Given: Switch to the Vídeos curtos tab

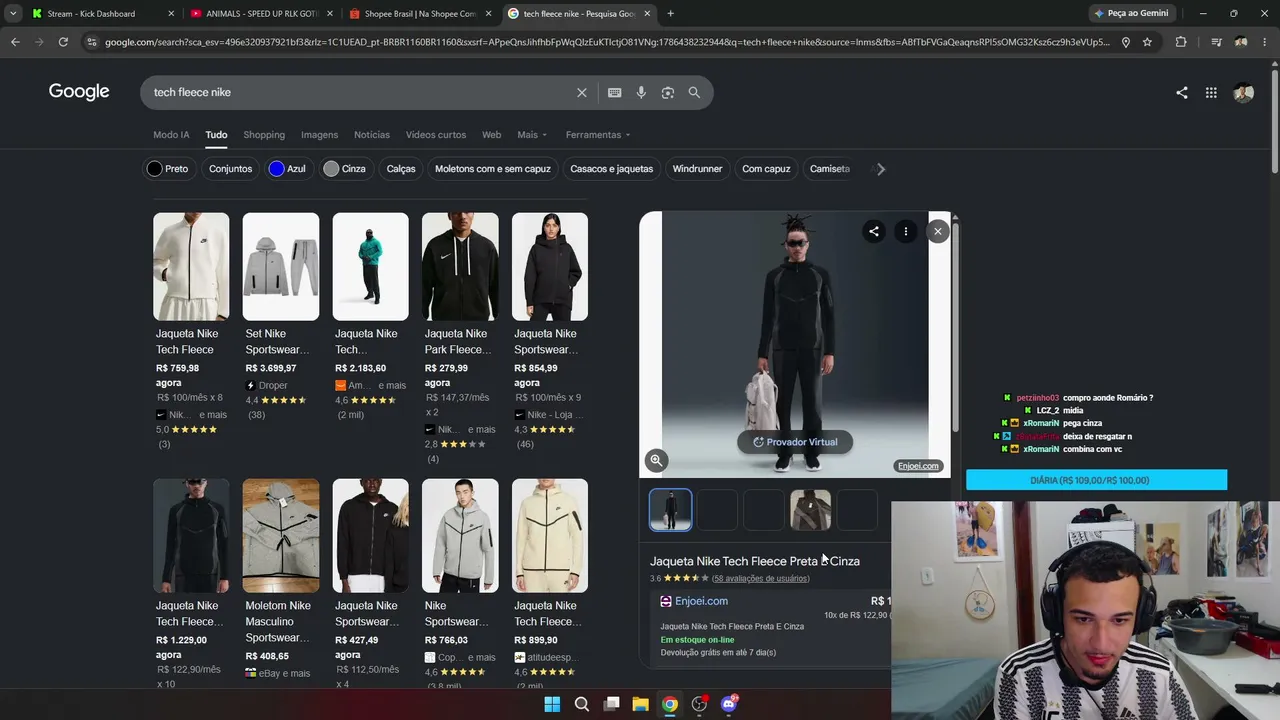Looking at the screenshot, I should tap(436, 135).
